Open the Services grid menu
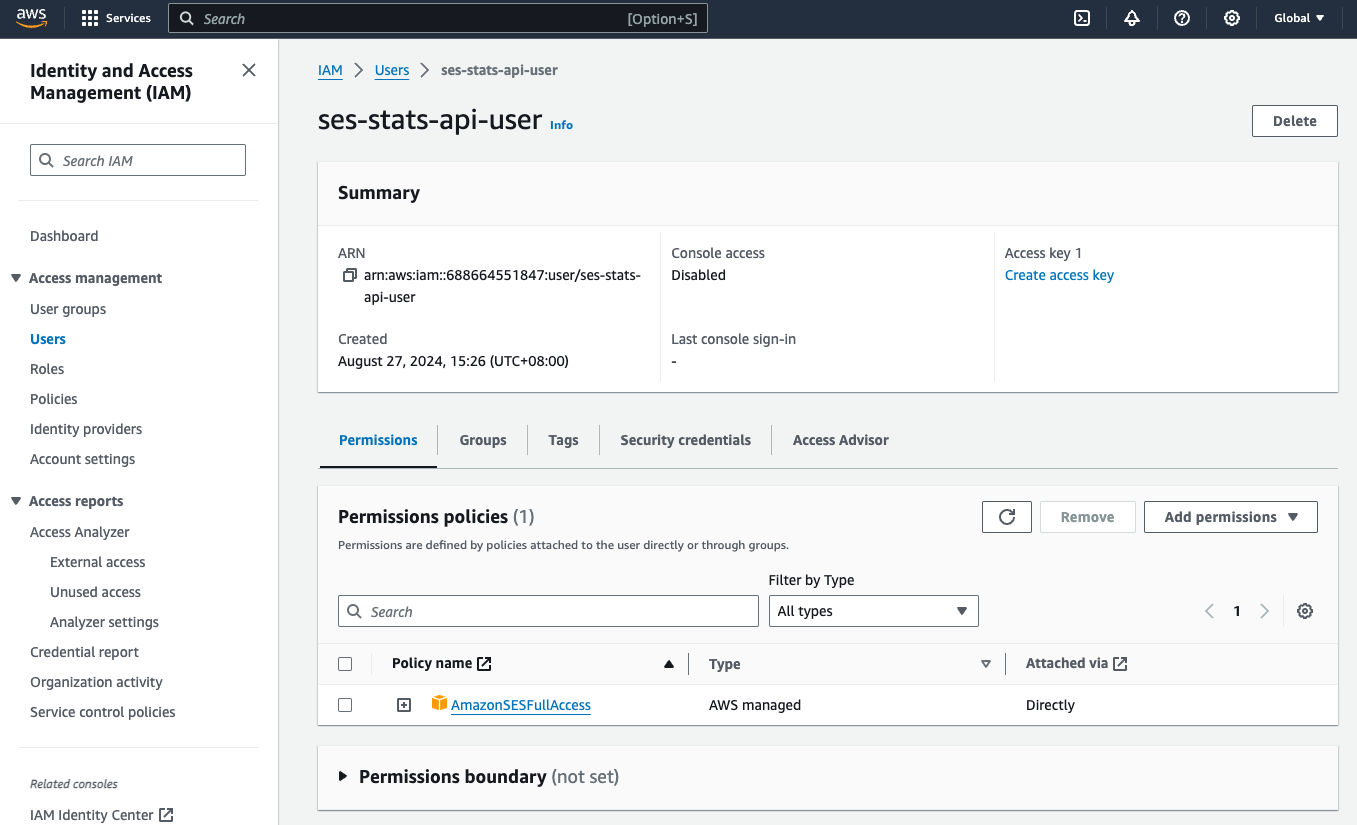This screenshot has width=1357, height=825. pos(90,18)
